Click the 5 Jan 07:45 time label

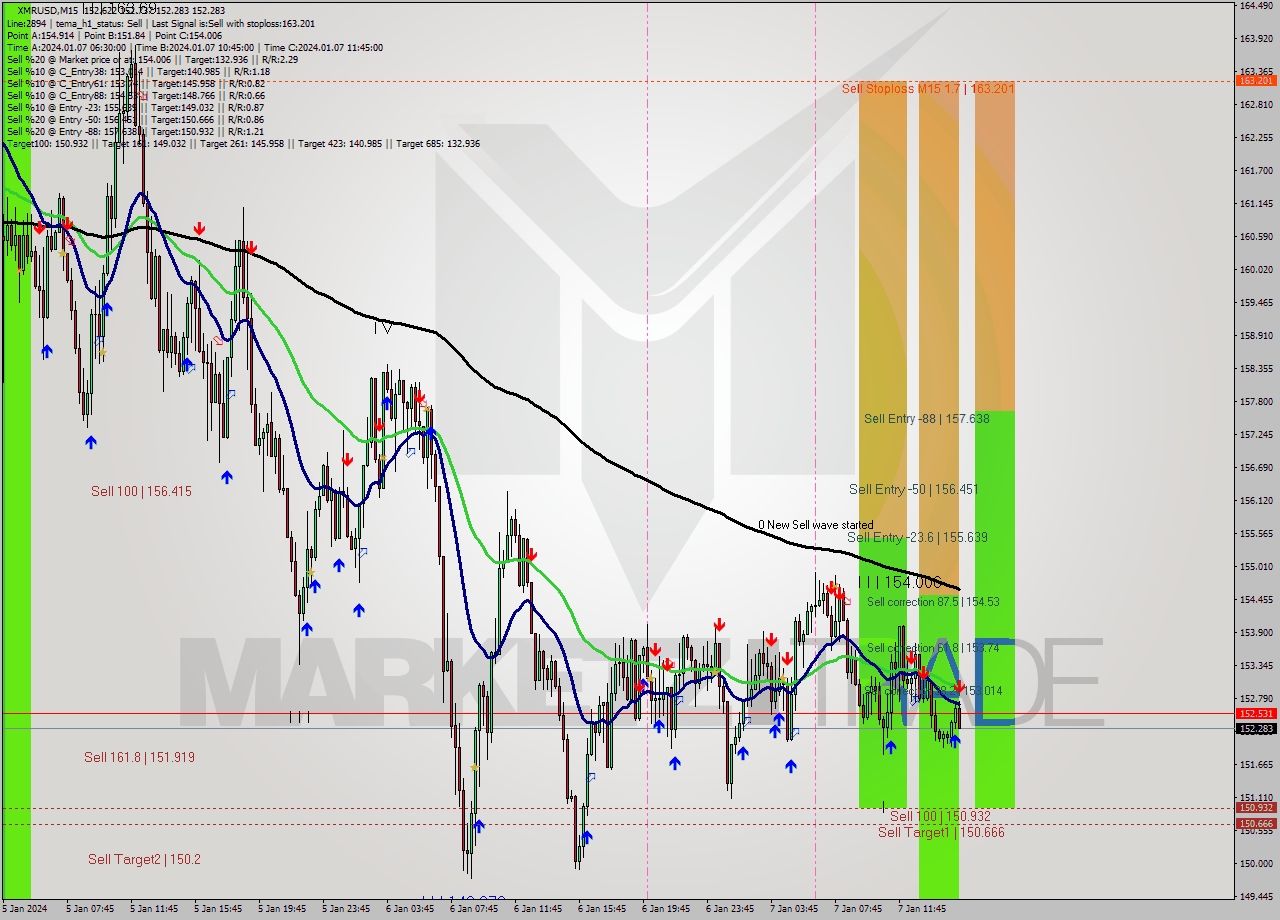coord(90,909)
